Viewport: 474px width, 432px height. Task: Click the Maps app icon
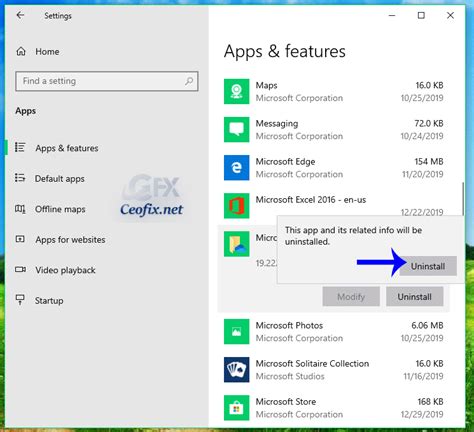point(236,91)
